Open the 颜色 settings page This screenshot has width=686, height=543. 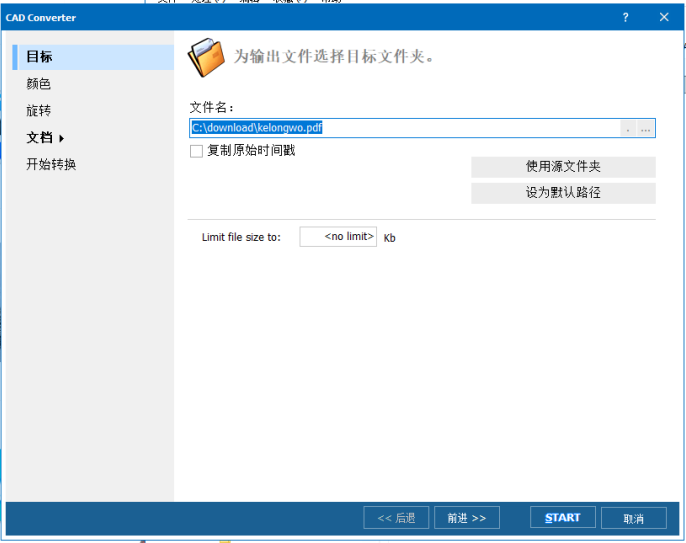(38, 84)
